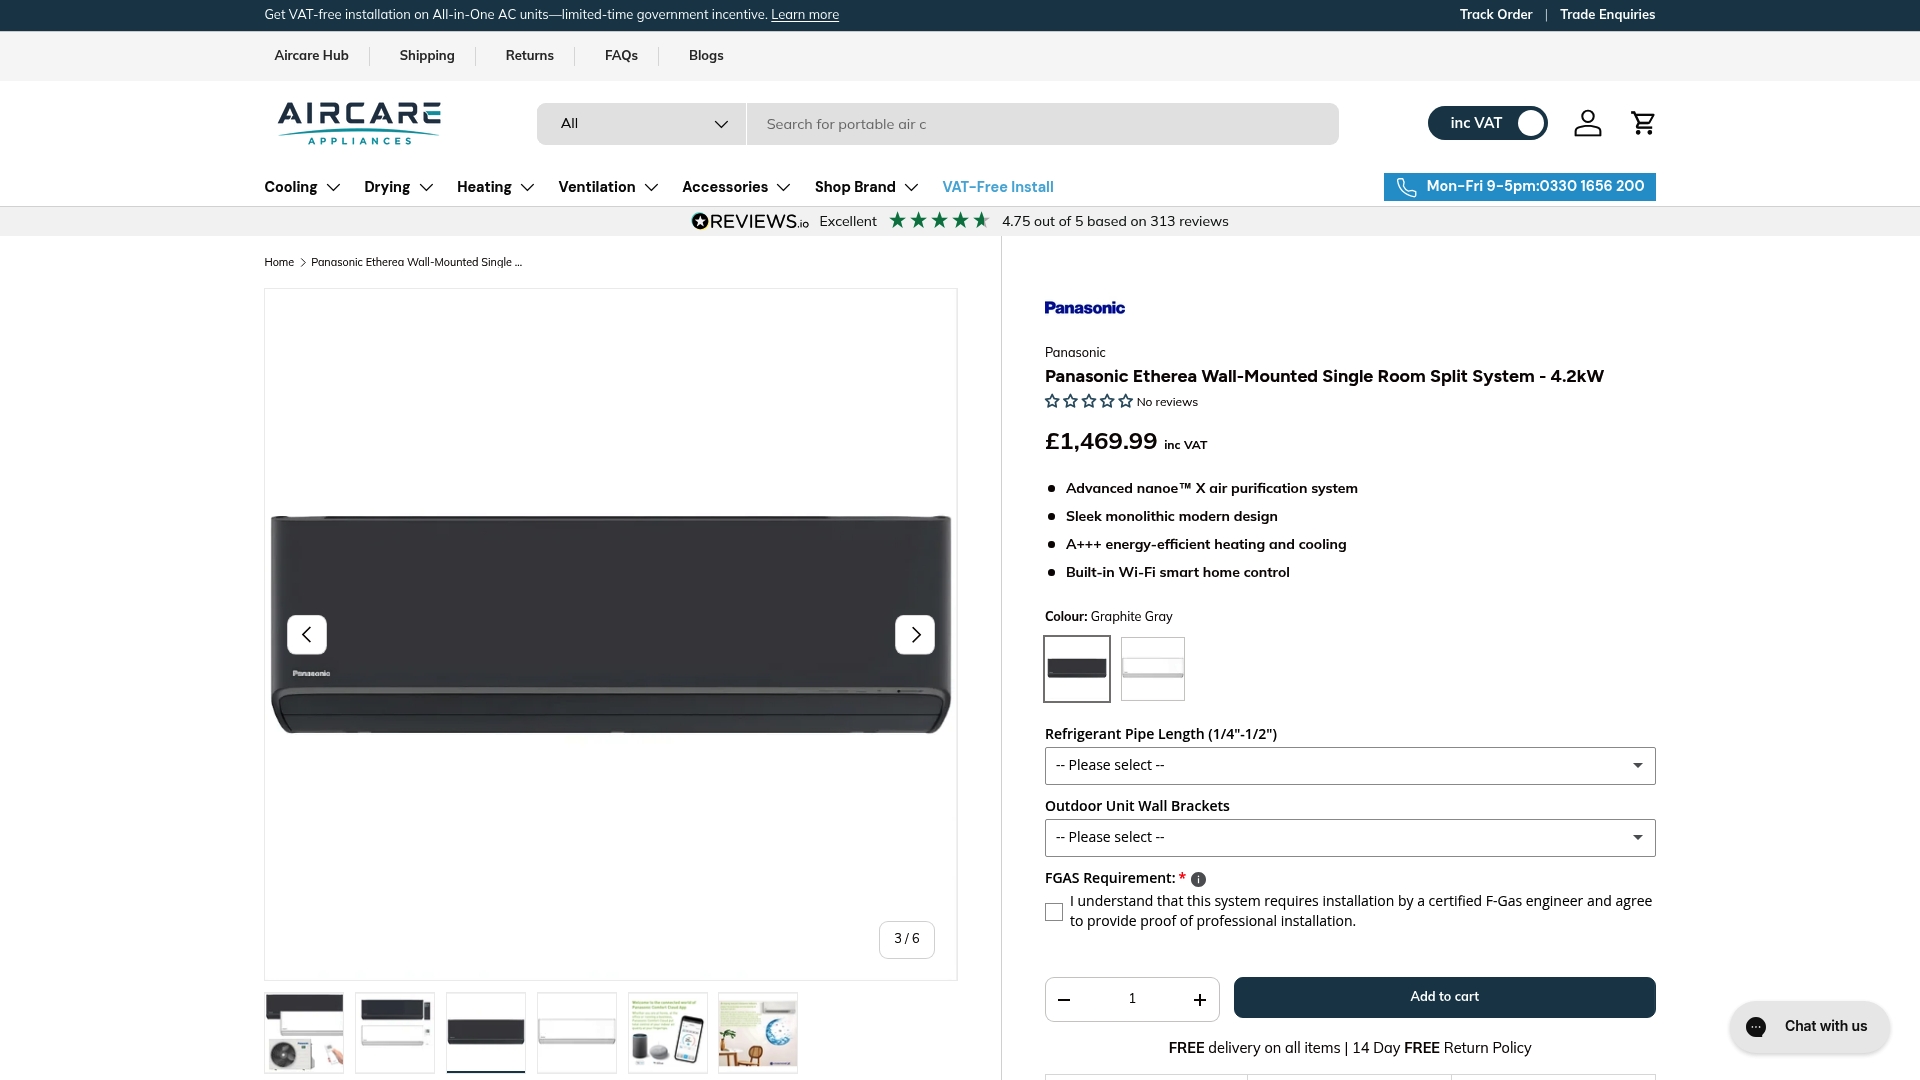This screenshot has width=1920, height=1080.
Task: Select the smart home app thumbnail
Action: (x=668, y=1033)
